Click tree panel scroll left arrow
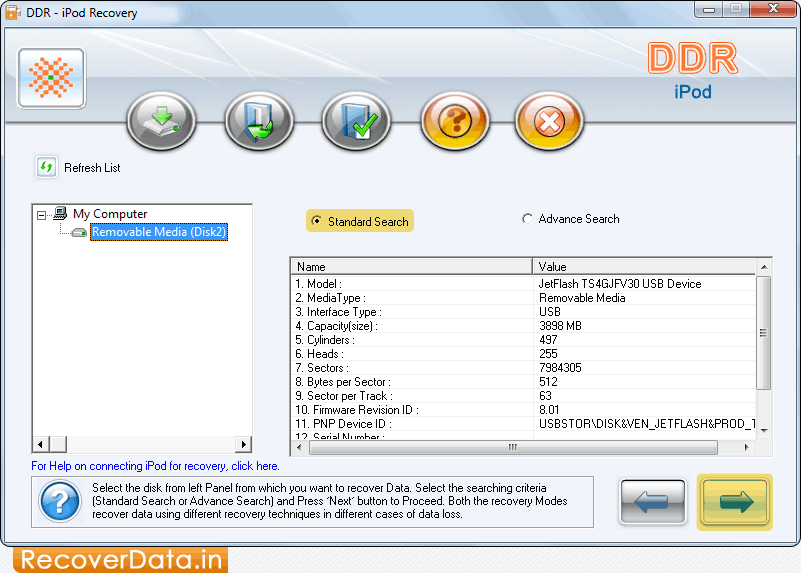Screen dimensions: 801x573 tap(40, 444)
